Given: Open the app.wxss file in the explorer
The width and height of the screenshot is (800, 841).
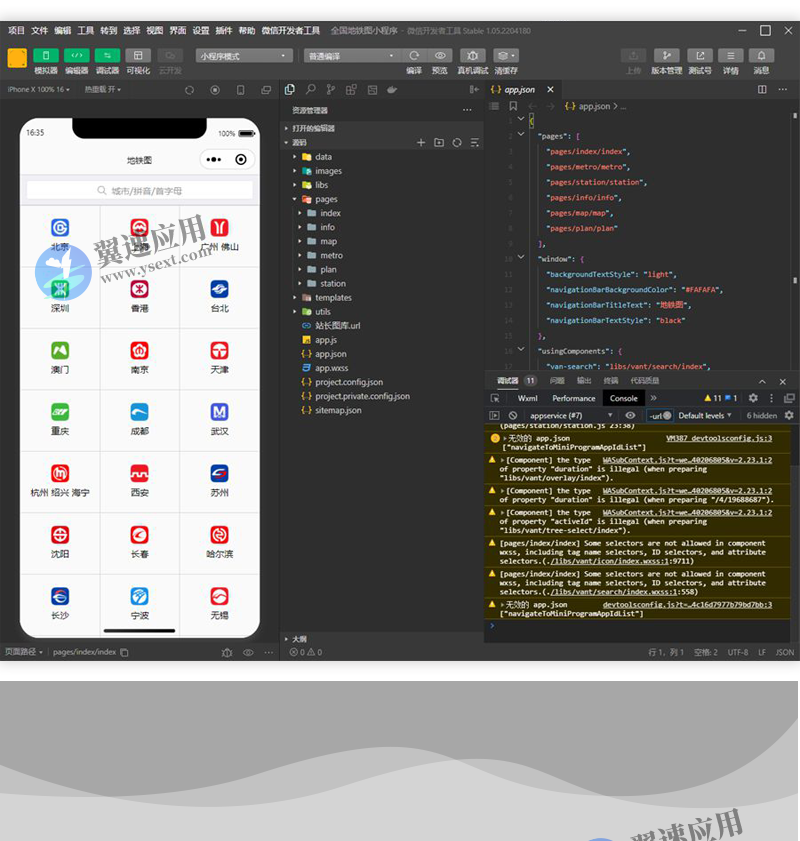Looking at the screenshot, I should tap(331, 368).
